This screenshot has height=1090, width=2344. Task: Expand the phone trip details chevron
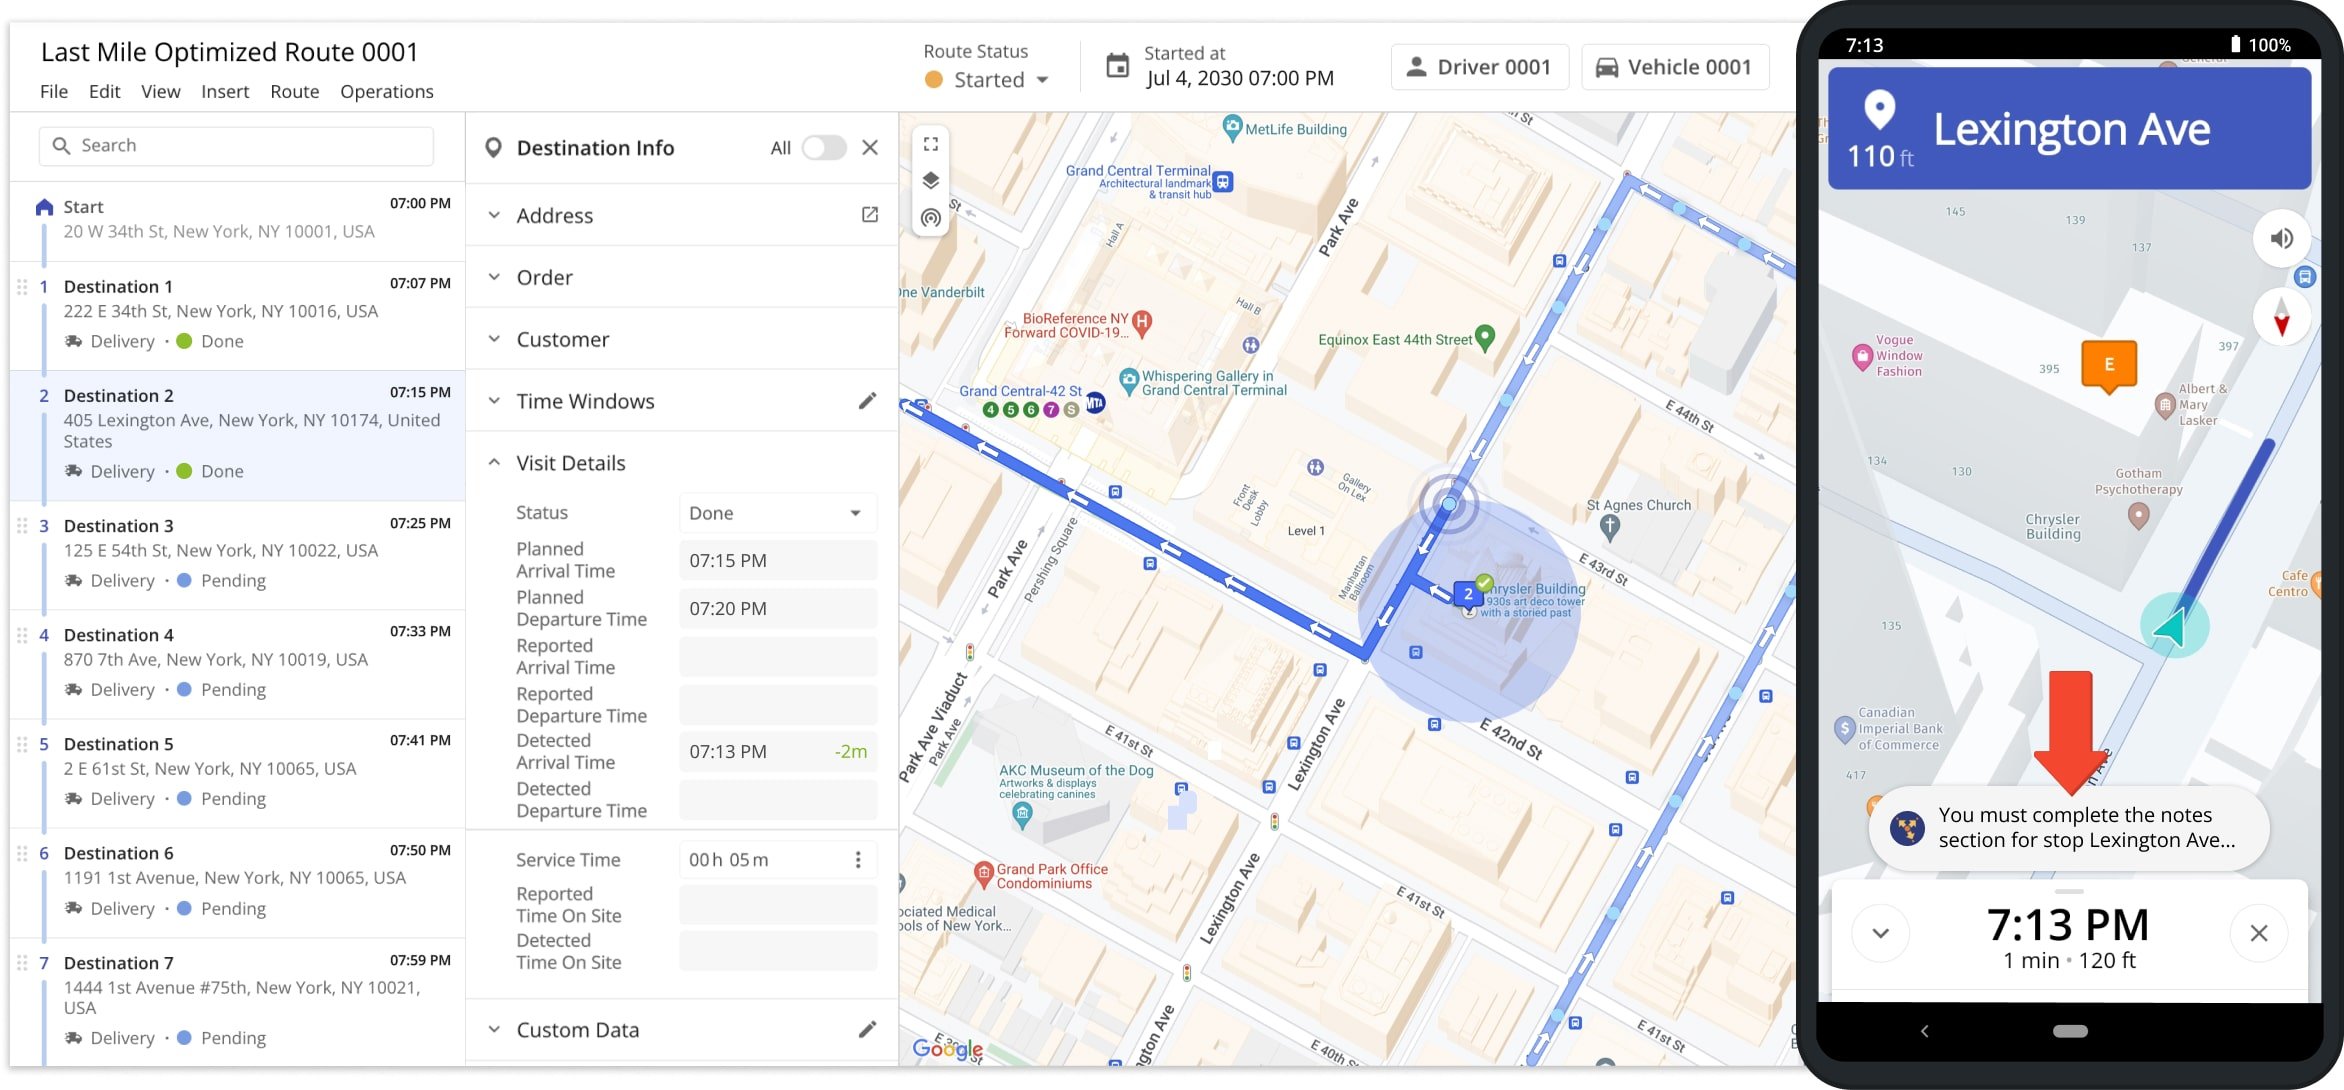pyautogui.click(x=1881, y=934)
